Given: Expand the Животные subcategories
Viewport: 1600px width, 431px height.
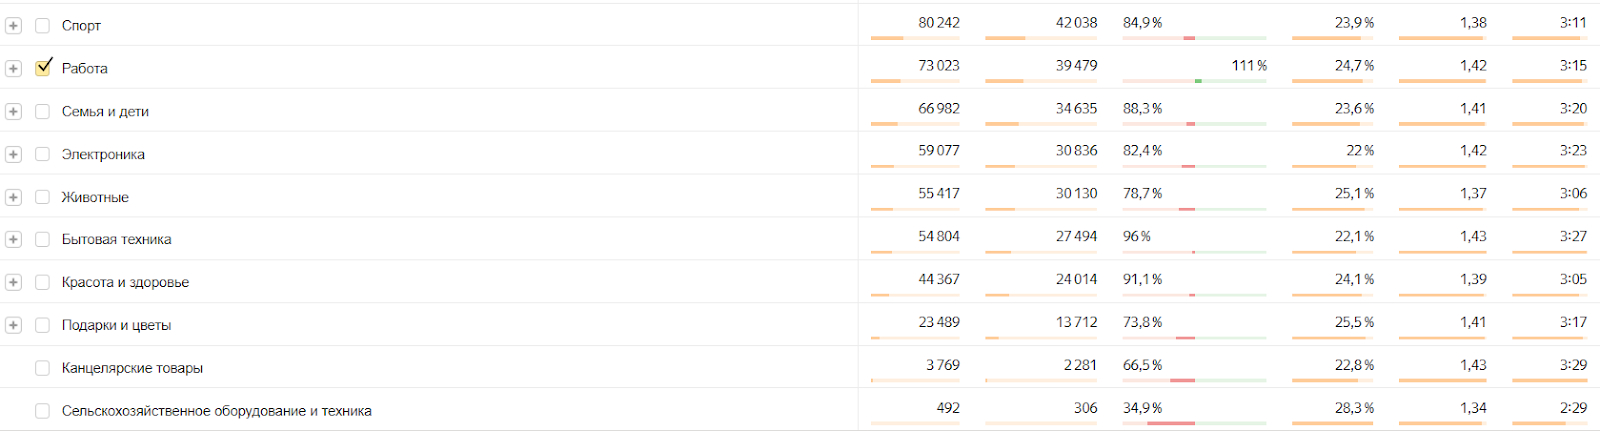Looking at the screenshot, I should pyautogui.click(x=13, y=198).
